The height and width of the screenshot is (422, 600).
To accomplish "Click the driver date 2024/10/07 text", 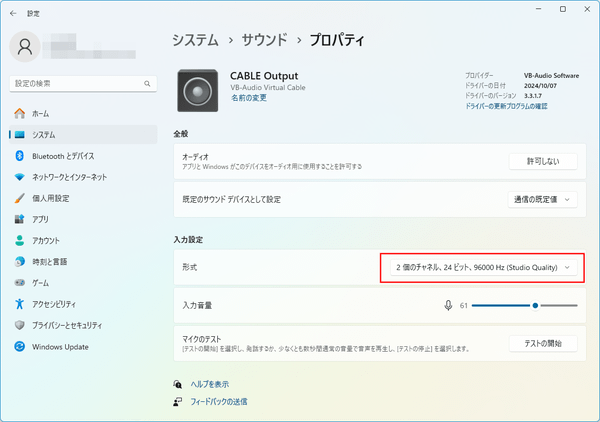I will (x=540, y=86).
